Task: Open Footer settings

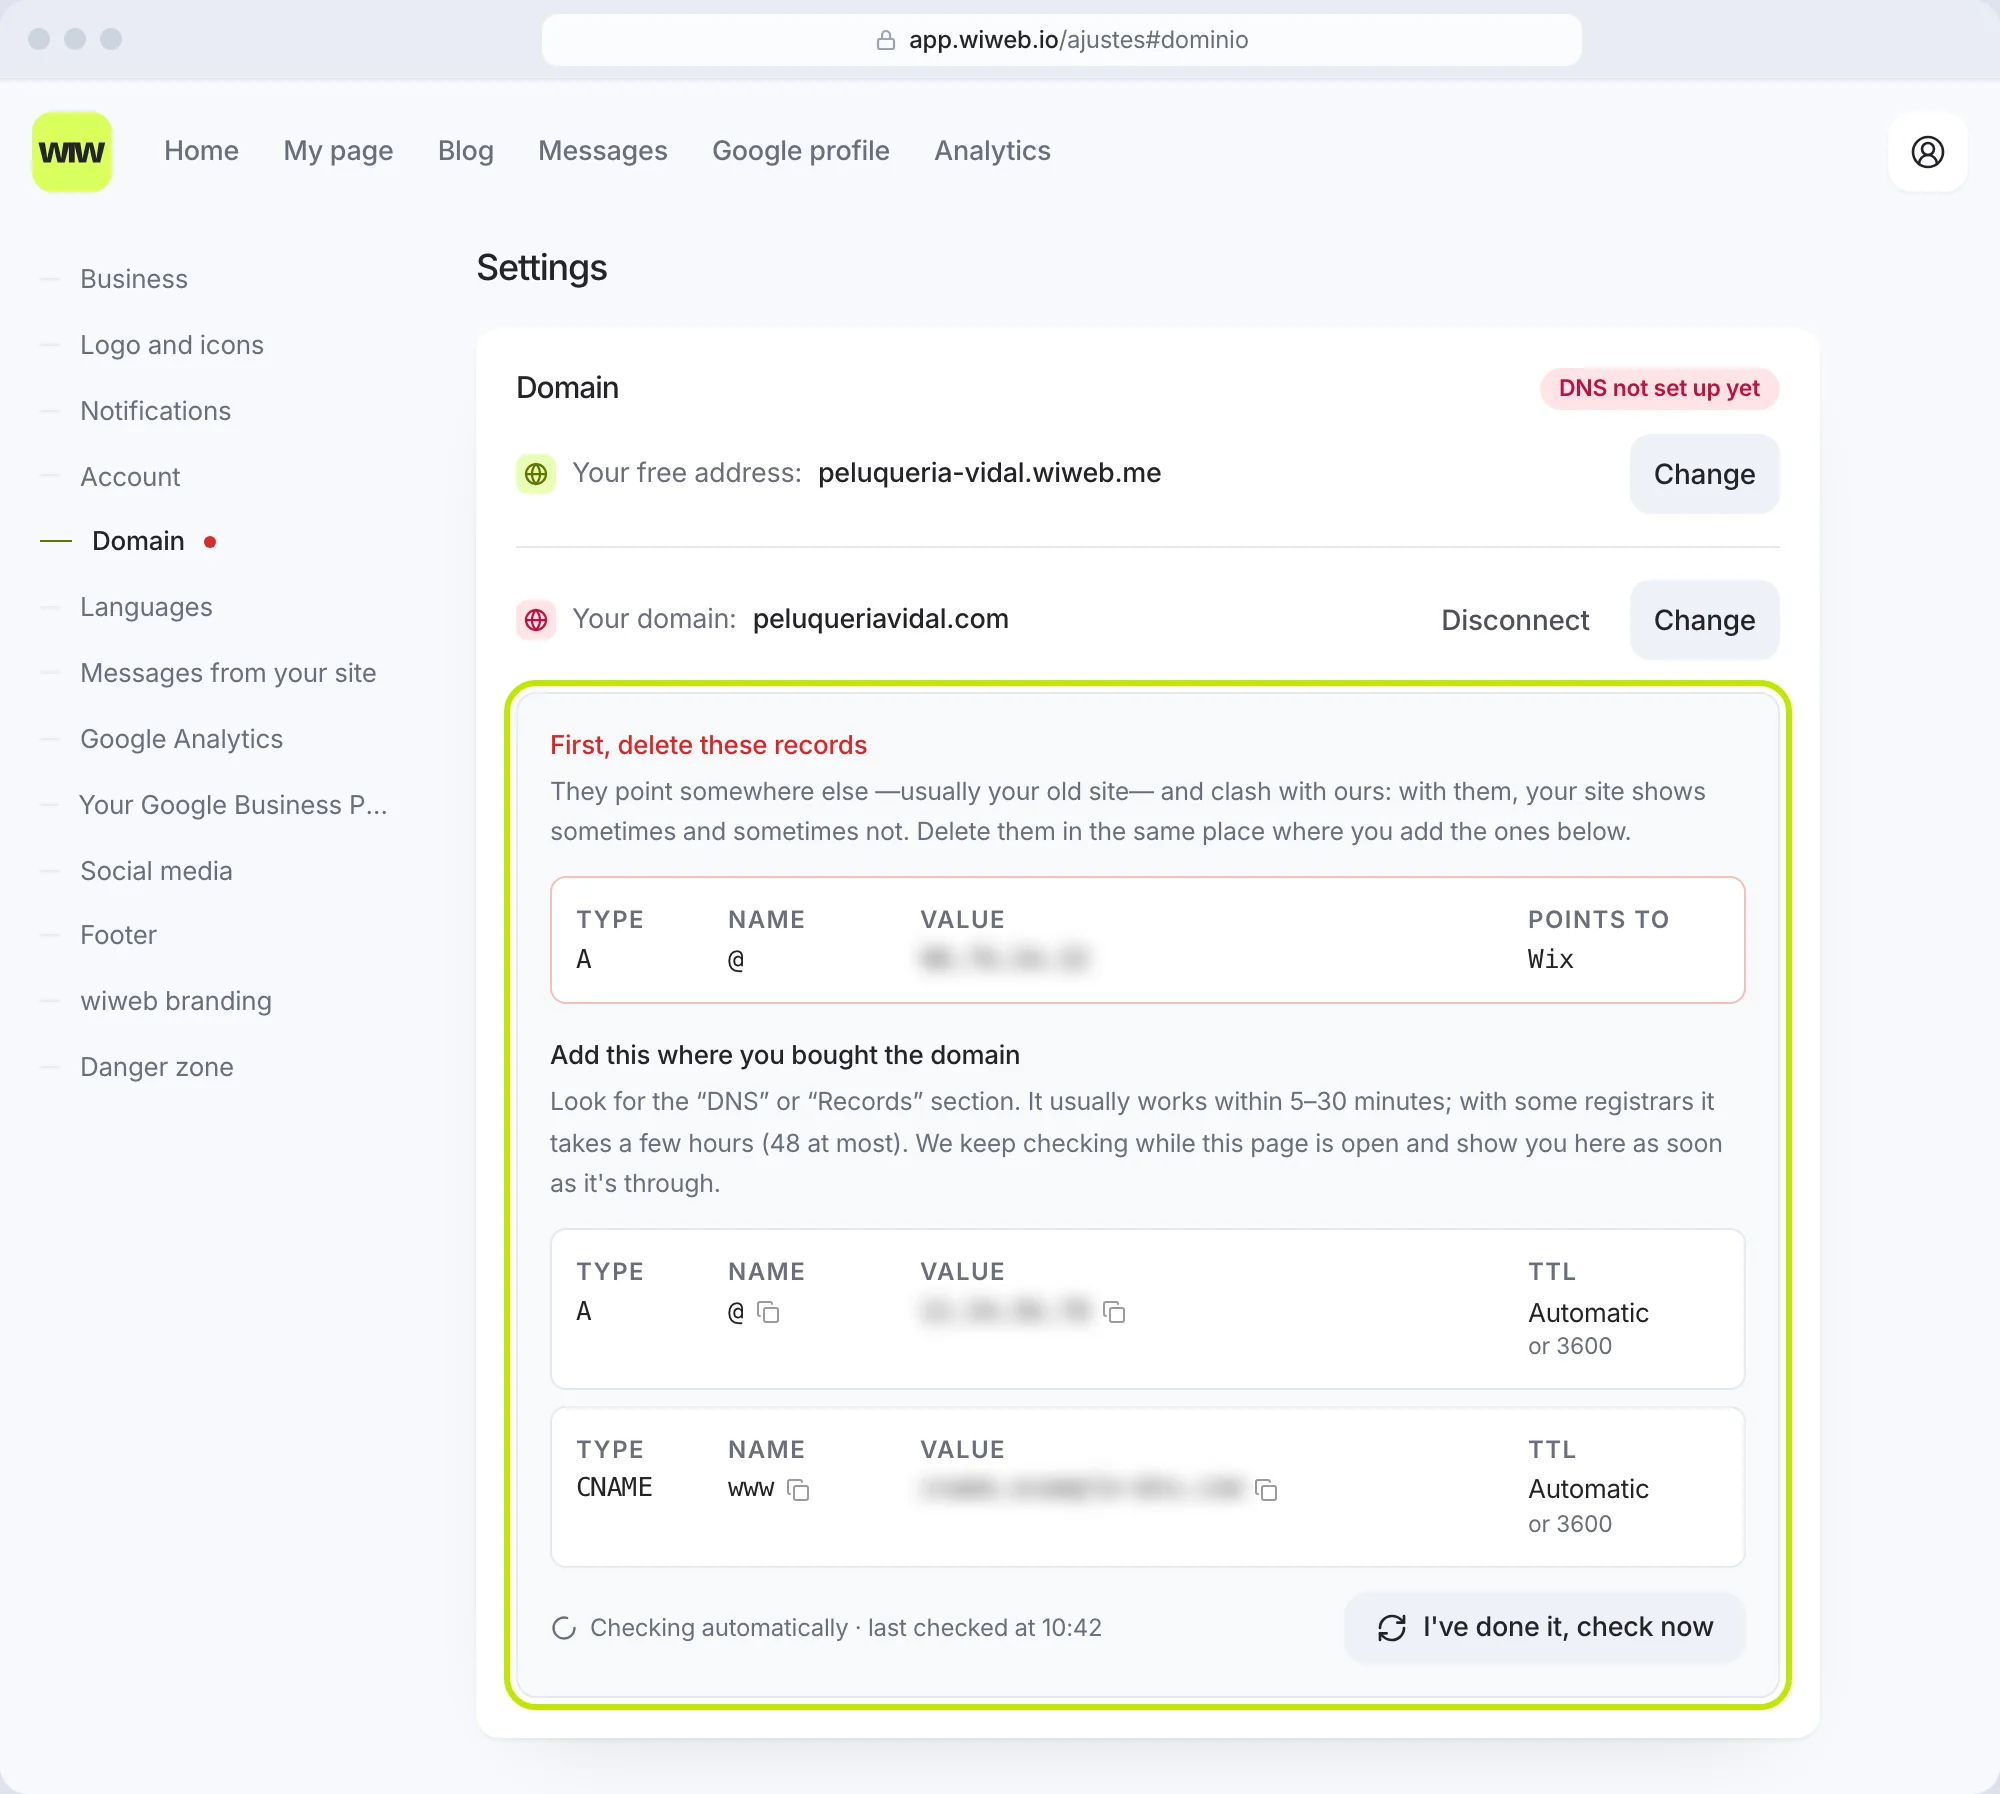Action: pyautogui.click(x=118, y=935)
